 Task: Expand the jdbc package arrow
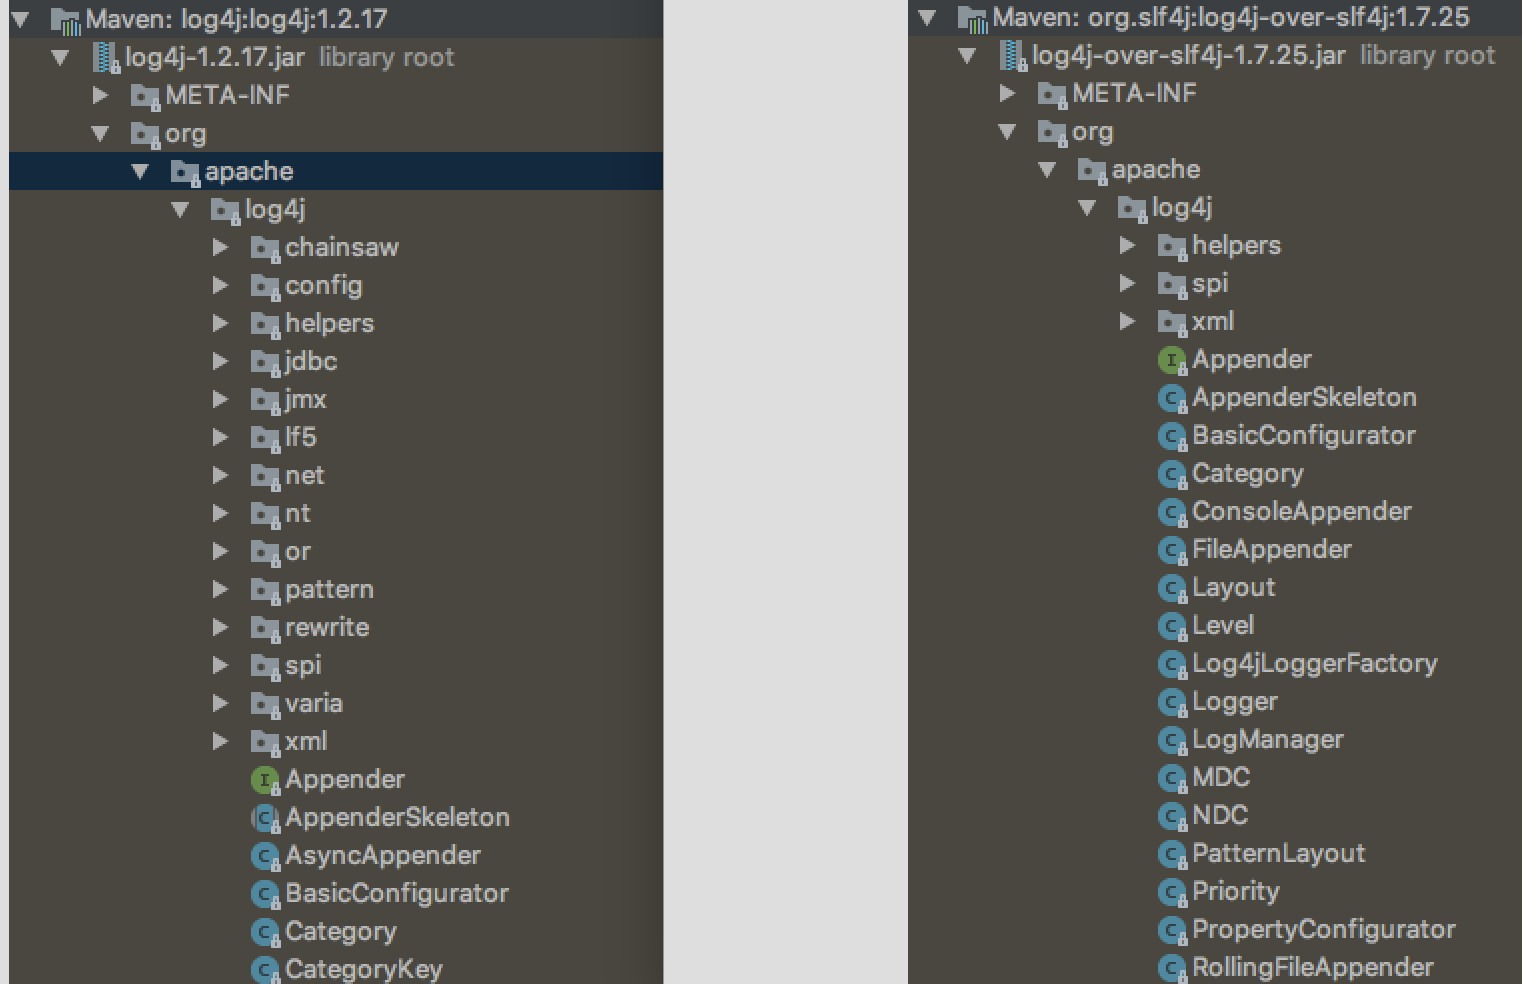[x=220, y=361]
